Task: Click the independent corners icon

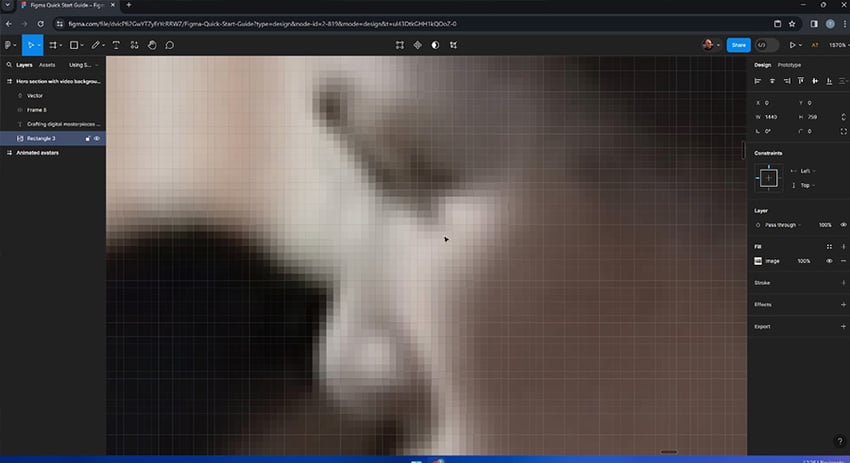Action: point(843,131)
